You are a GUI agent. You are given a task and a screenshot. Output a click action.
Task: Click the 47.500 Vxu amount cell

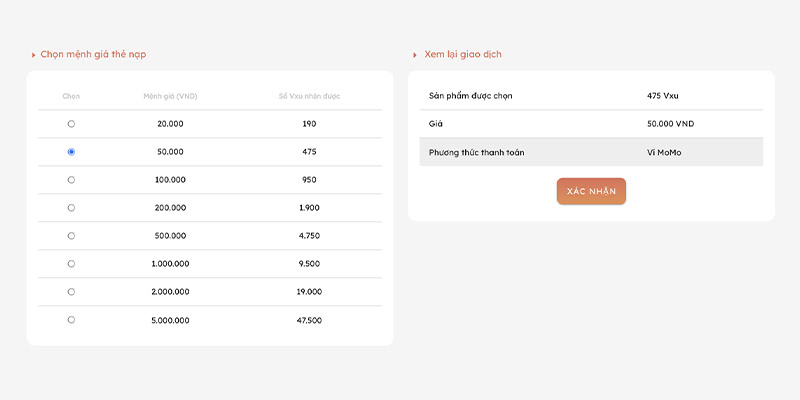309,320
